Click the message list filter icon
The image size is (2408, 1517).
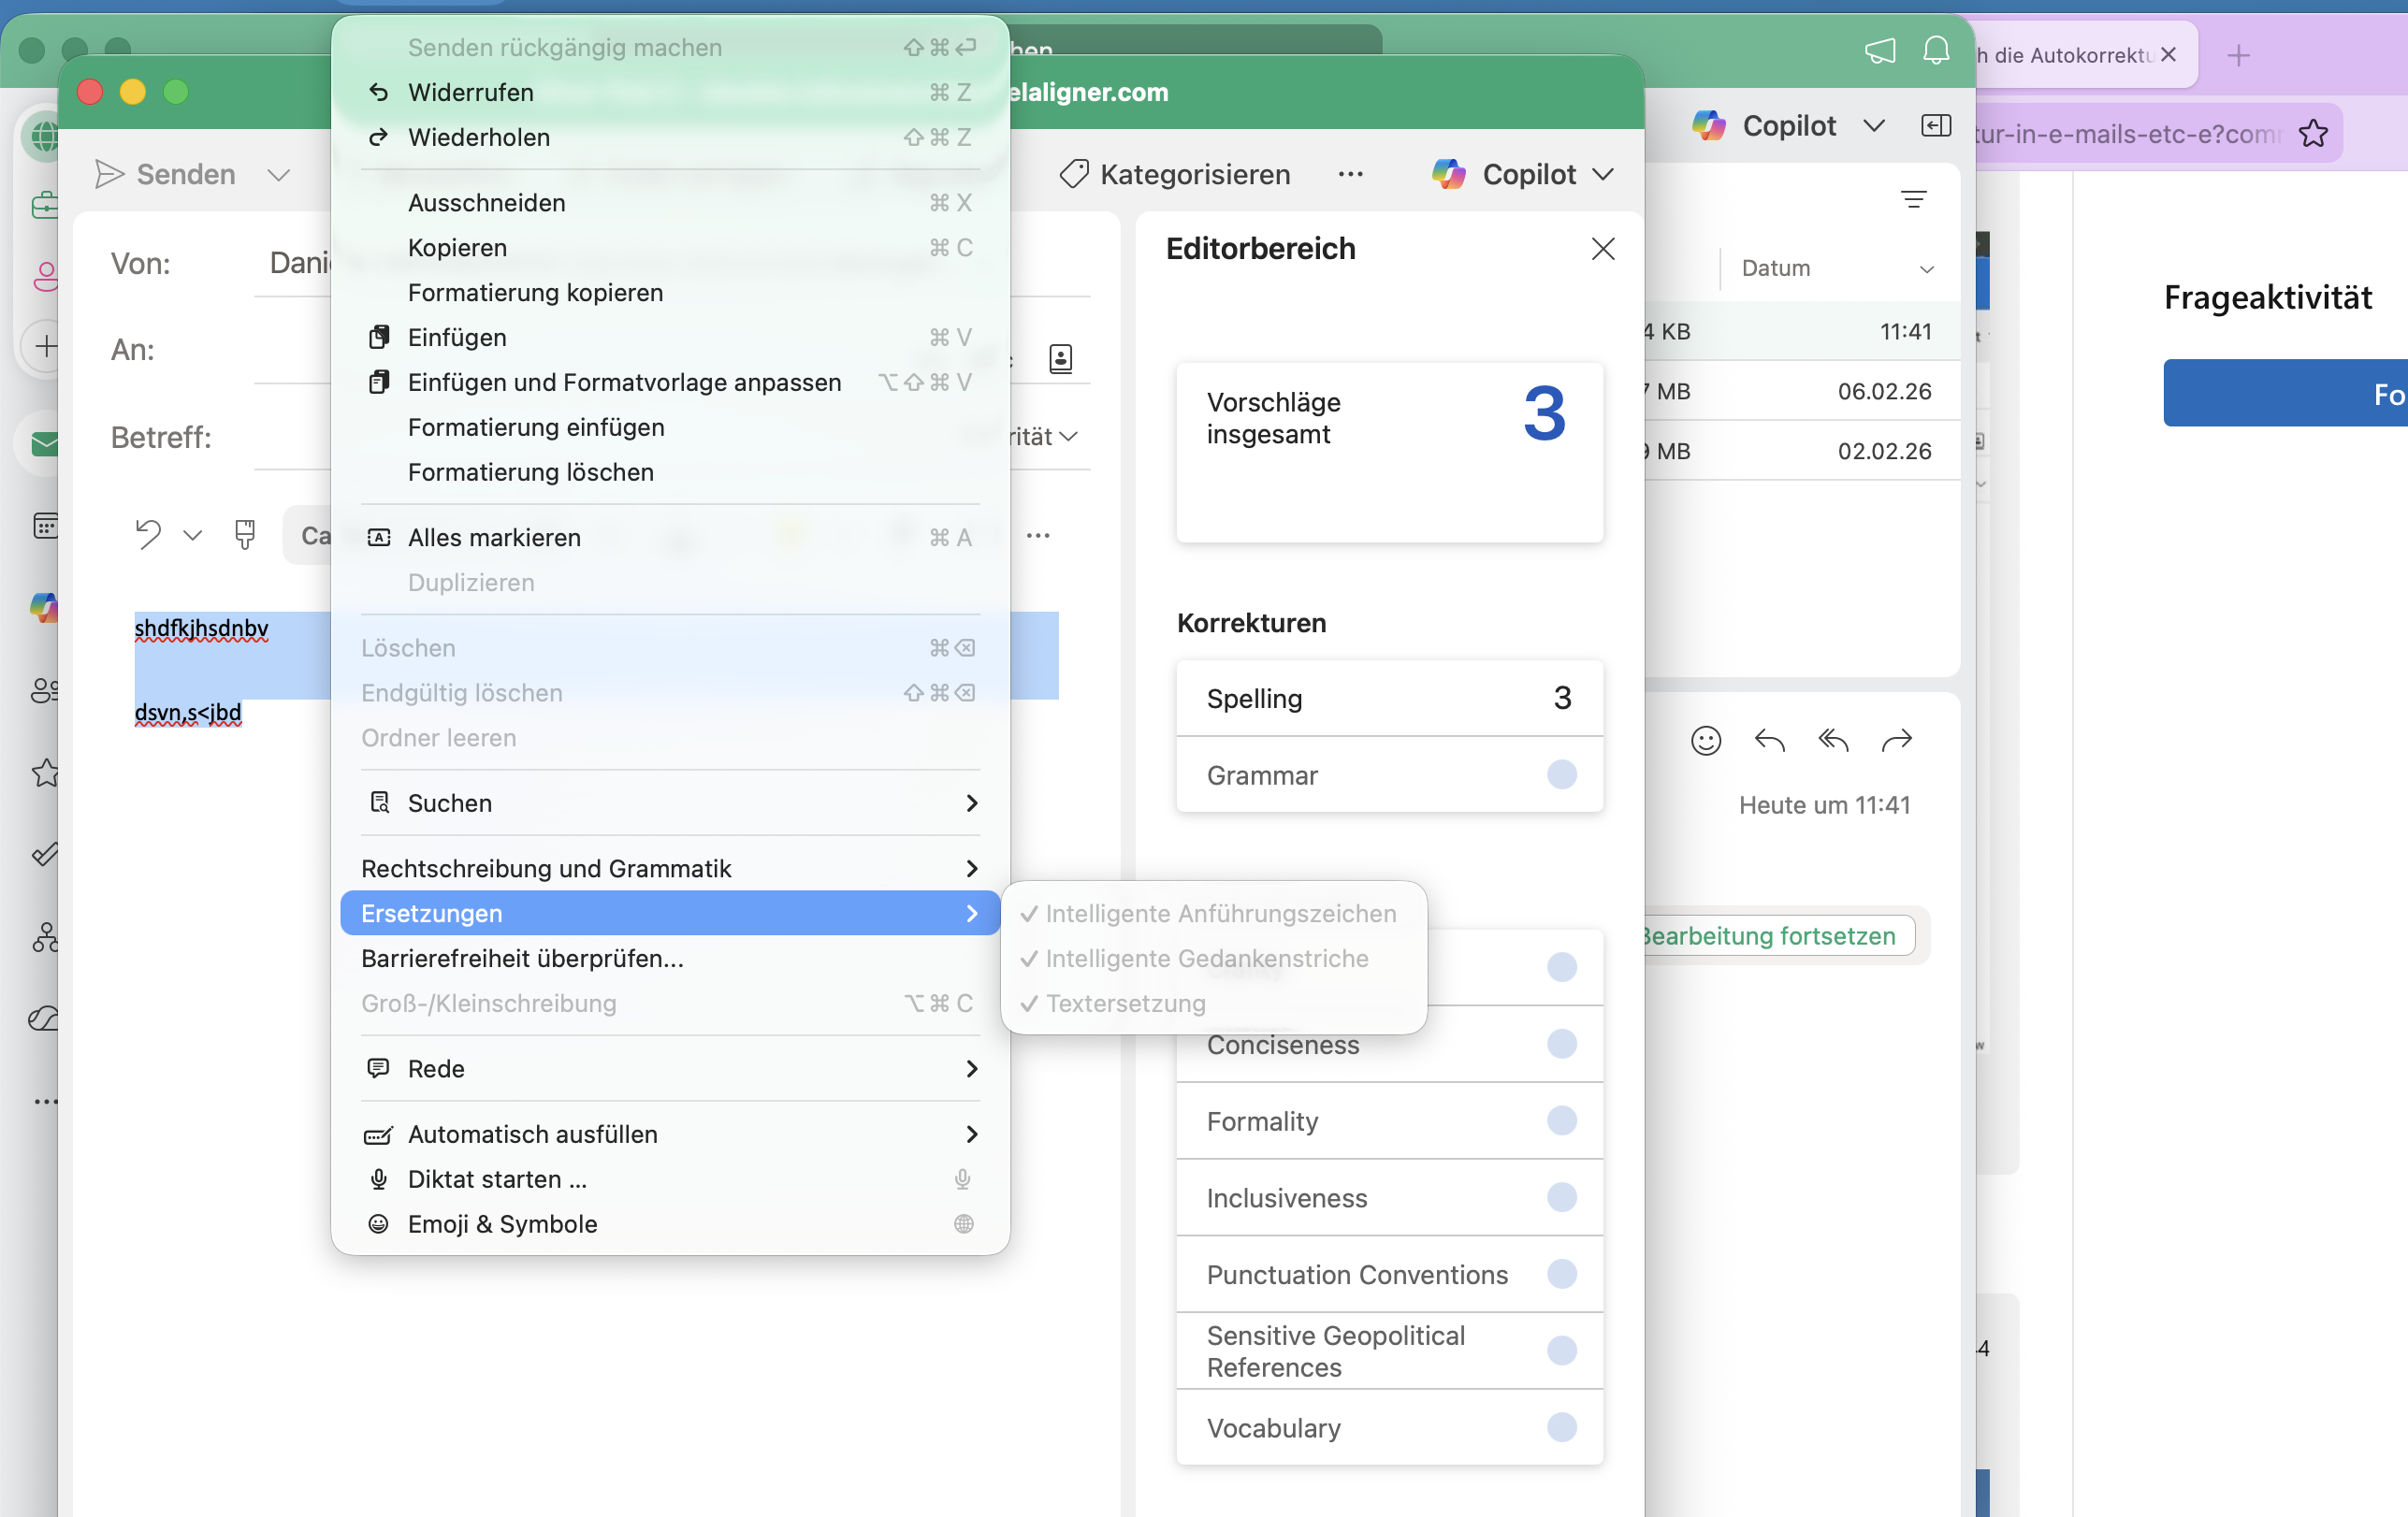[x=1913, y=200]
